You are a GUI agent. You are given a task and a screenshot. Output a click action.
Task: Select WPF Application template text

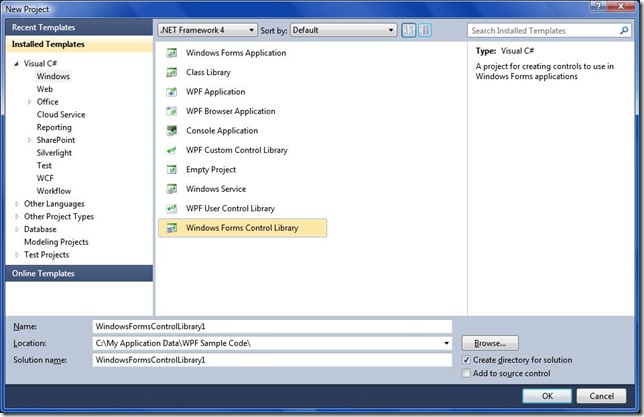216,92
